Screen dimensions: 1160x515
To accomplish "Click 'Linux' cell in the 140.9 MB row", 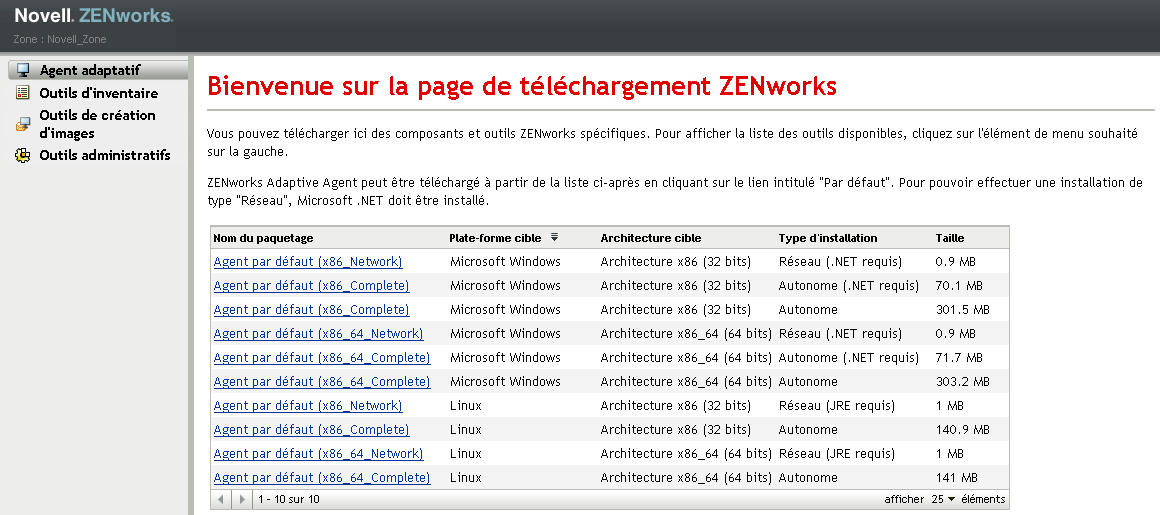I will [465, 430].
